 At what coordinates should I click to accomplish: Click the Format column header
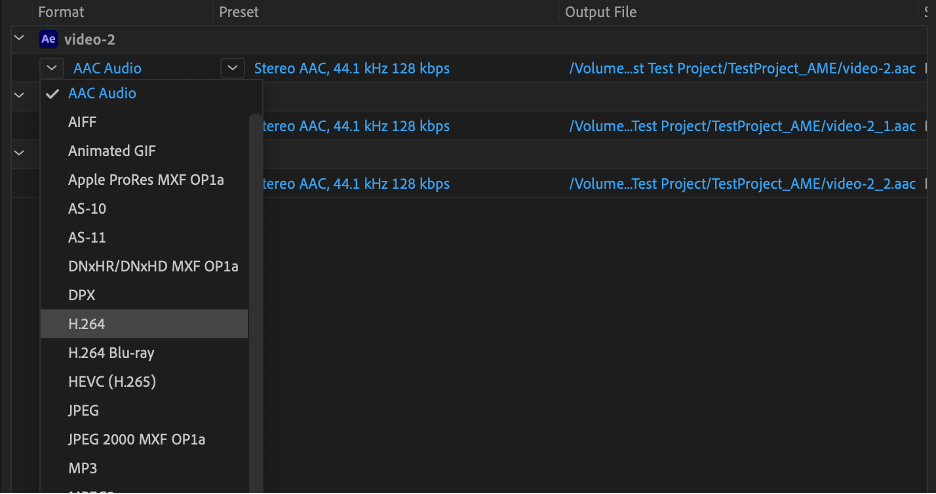pos(61,12)
